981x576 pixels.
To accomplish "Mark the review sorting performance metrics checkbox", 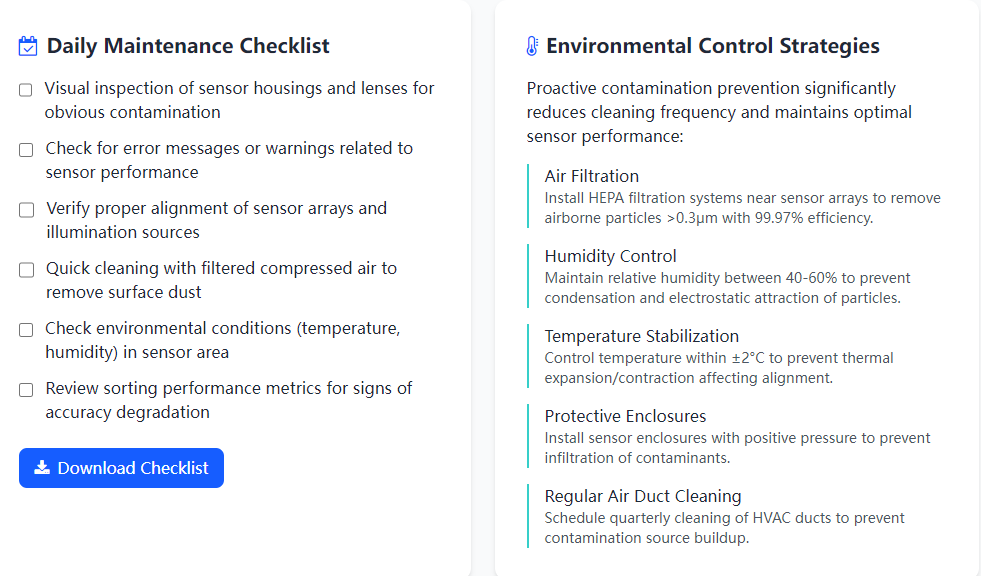I will 26,390.
